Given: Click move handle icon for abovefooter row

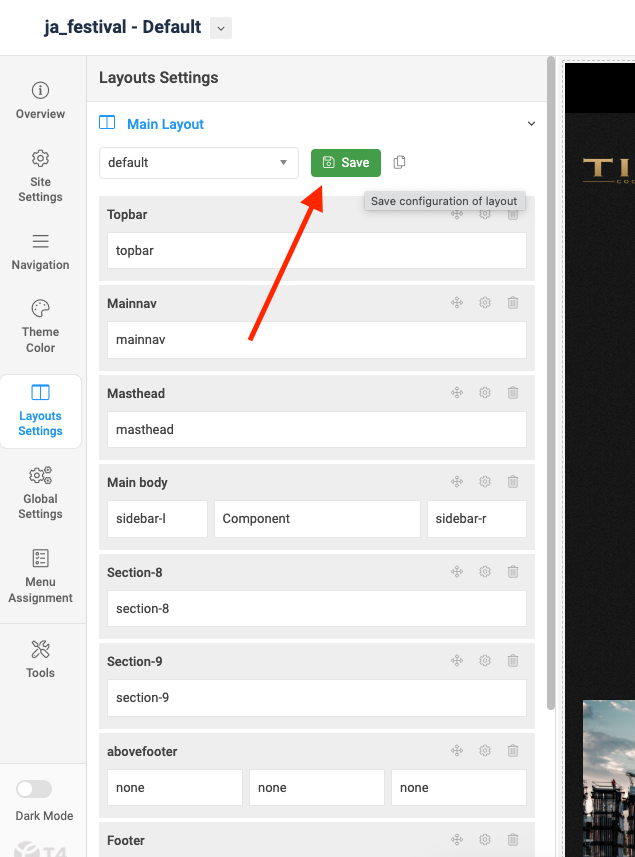Looking at the screenshot, I should click(457, 751).
